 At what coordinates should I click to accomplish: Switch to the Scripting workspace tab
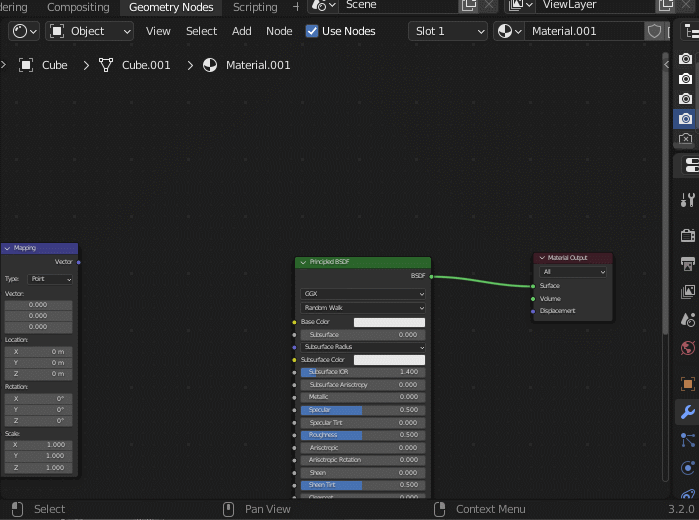point(255,7)
